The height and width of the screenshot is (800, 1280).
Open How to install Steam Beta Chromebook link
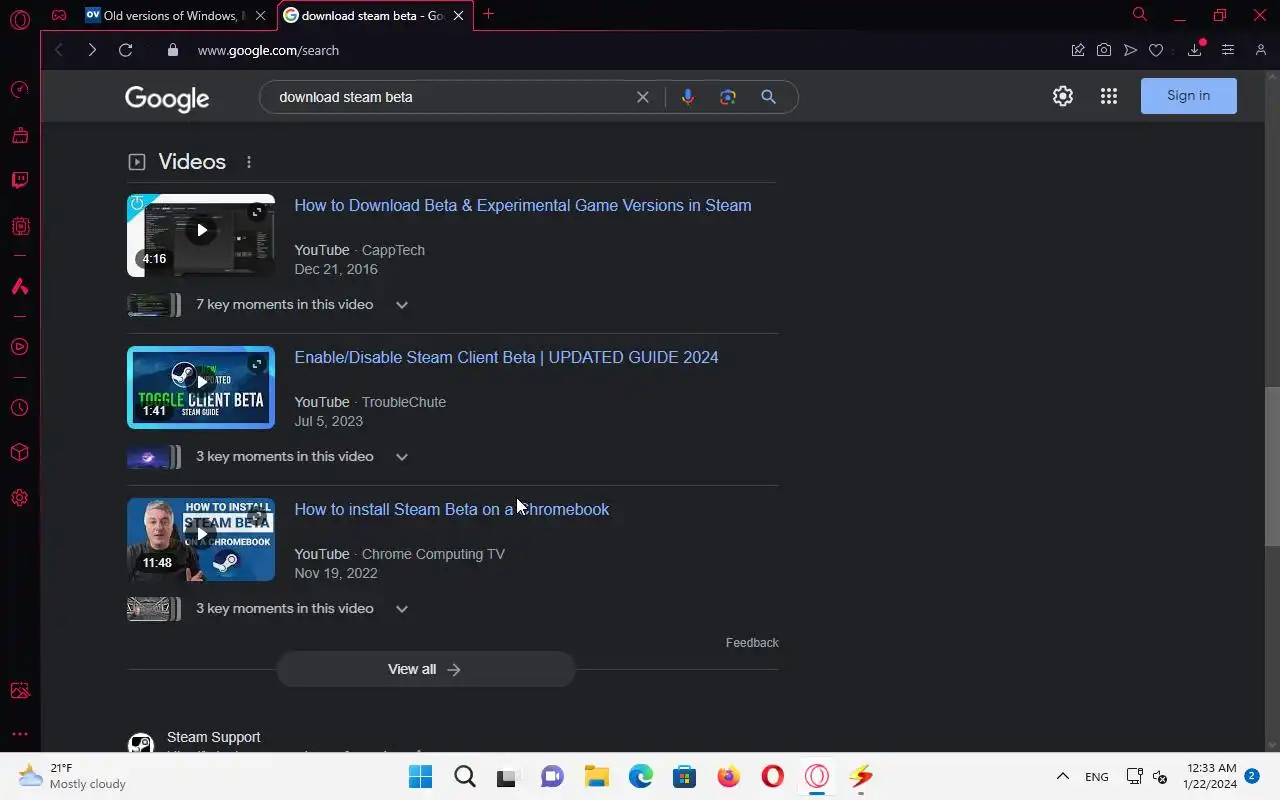coord(451,509)
